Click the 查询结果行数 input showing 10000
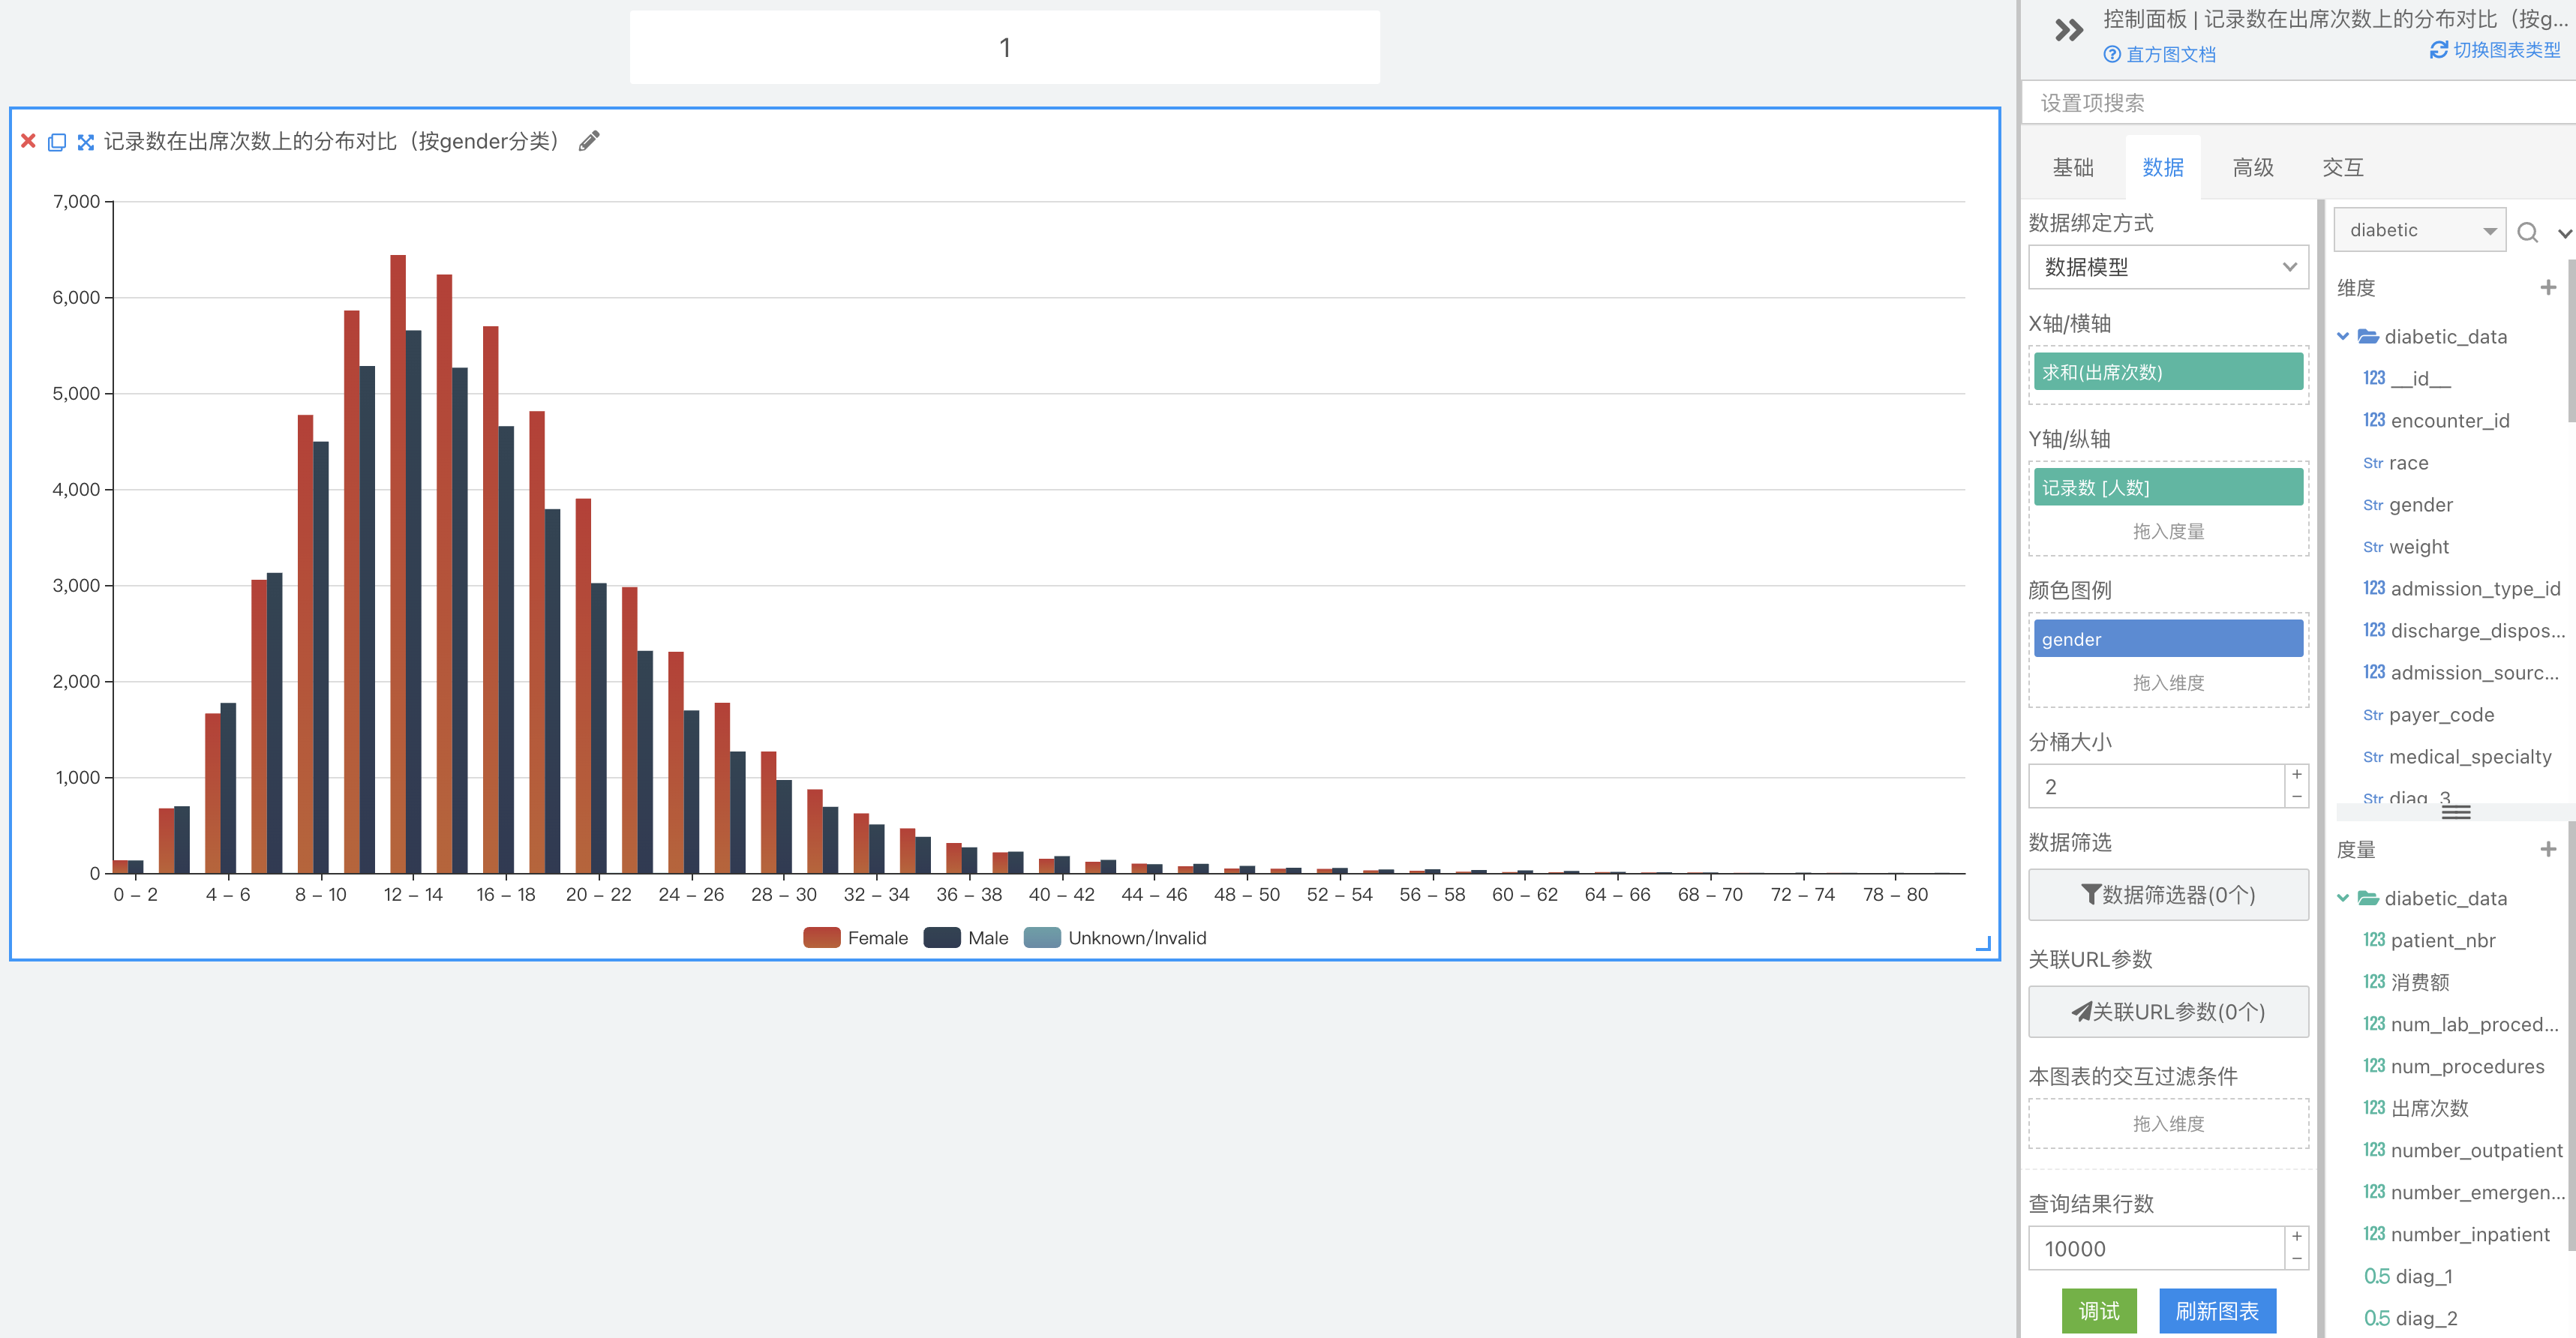This screenshot has width=2576, height=1338. point(2156,1248)
